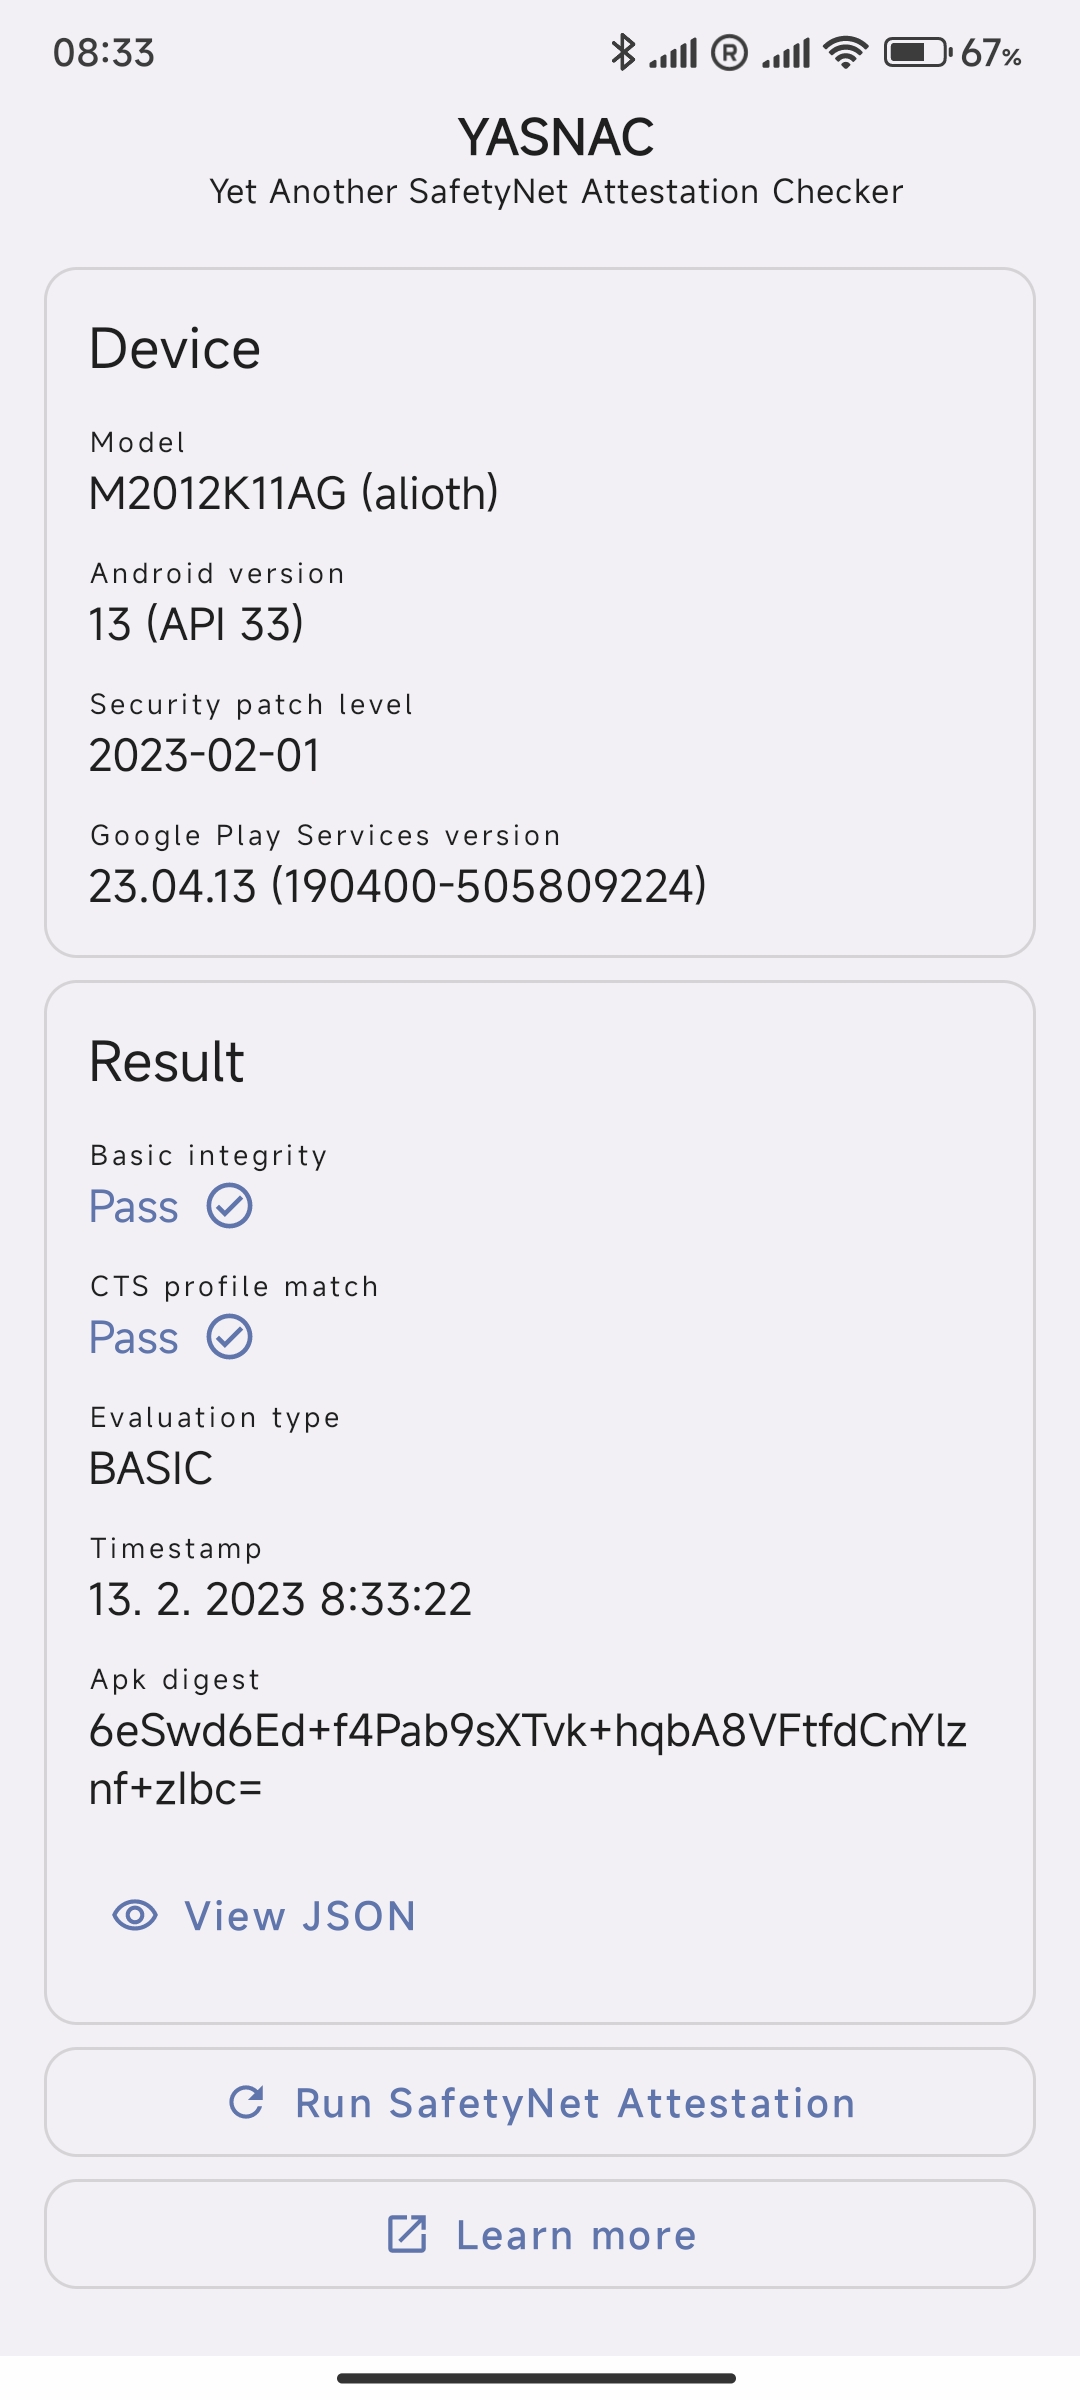Tap the timestamp 13. 2. 2023 8:33:22
This screenshot has height=2400, width=1080.
coord(280,1599)
